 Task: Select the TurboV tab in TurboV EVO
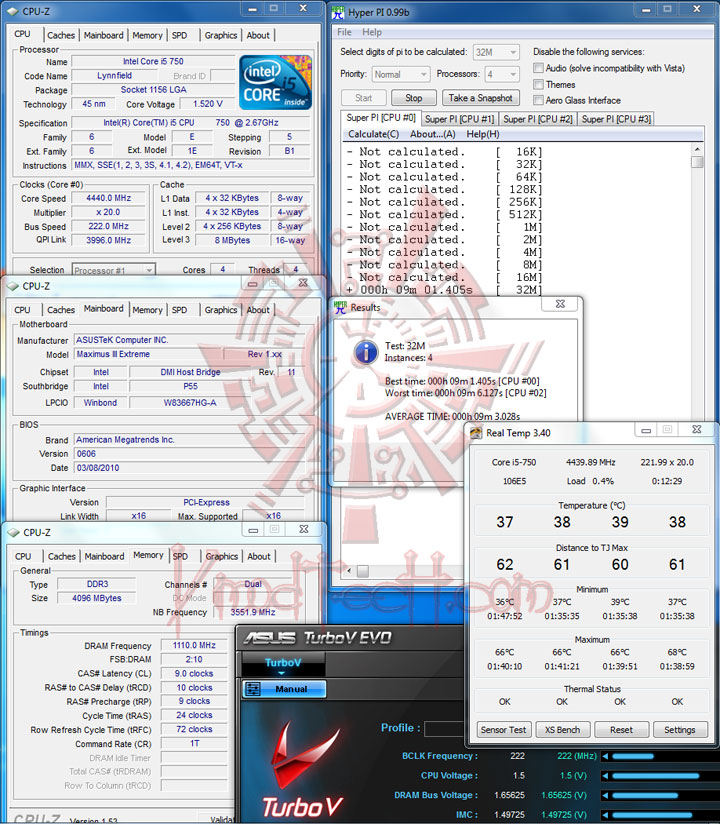click(x=283, y=664)
